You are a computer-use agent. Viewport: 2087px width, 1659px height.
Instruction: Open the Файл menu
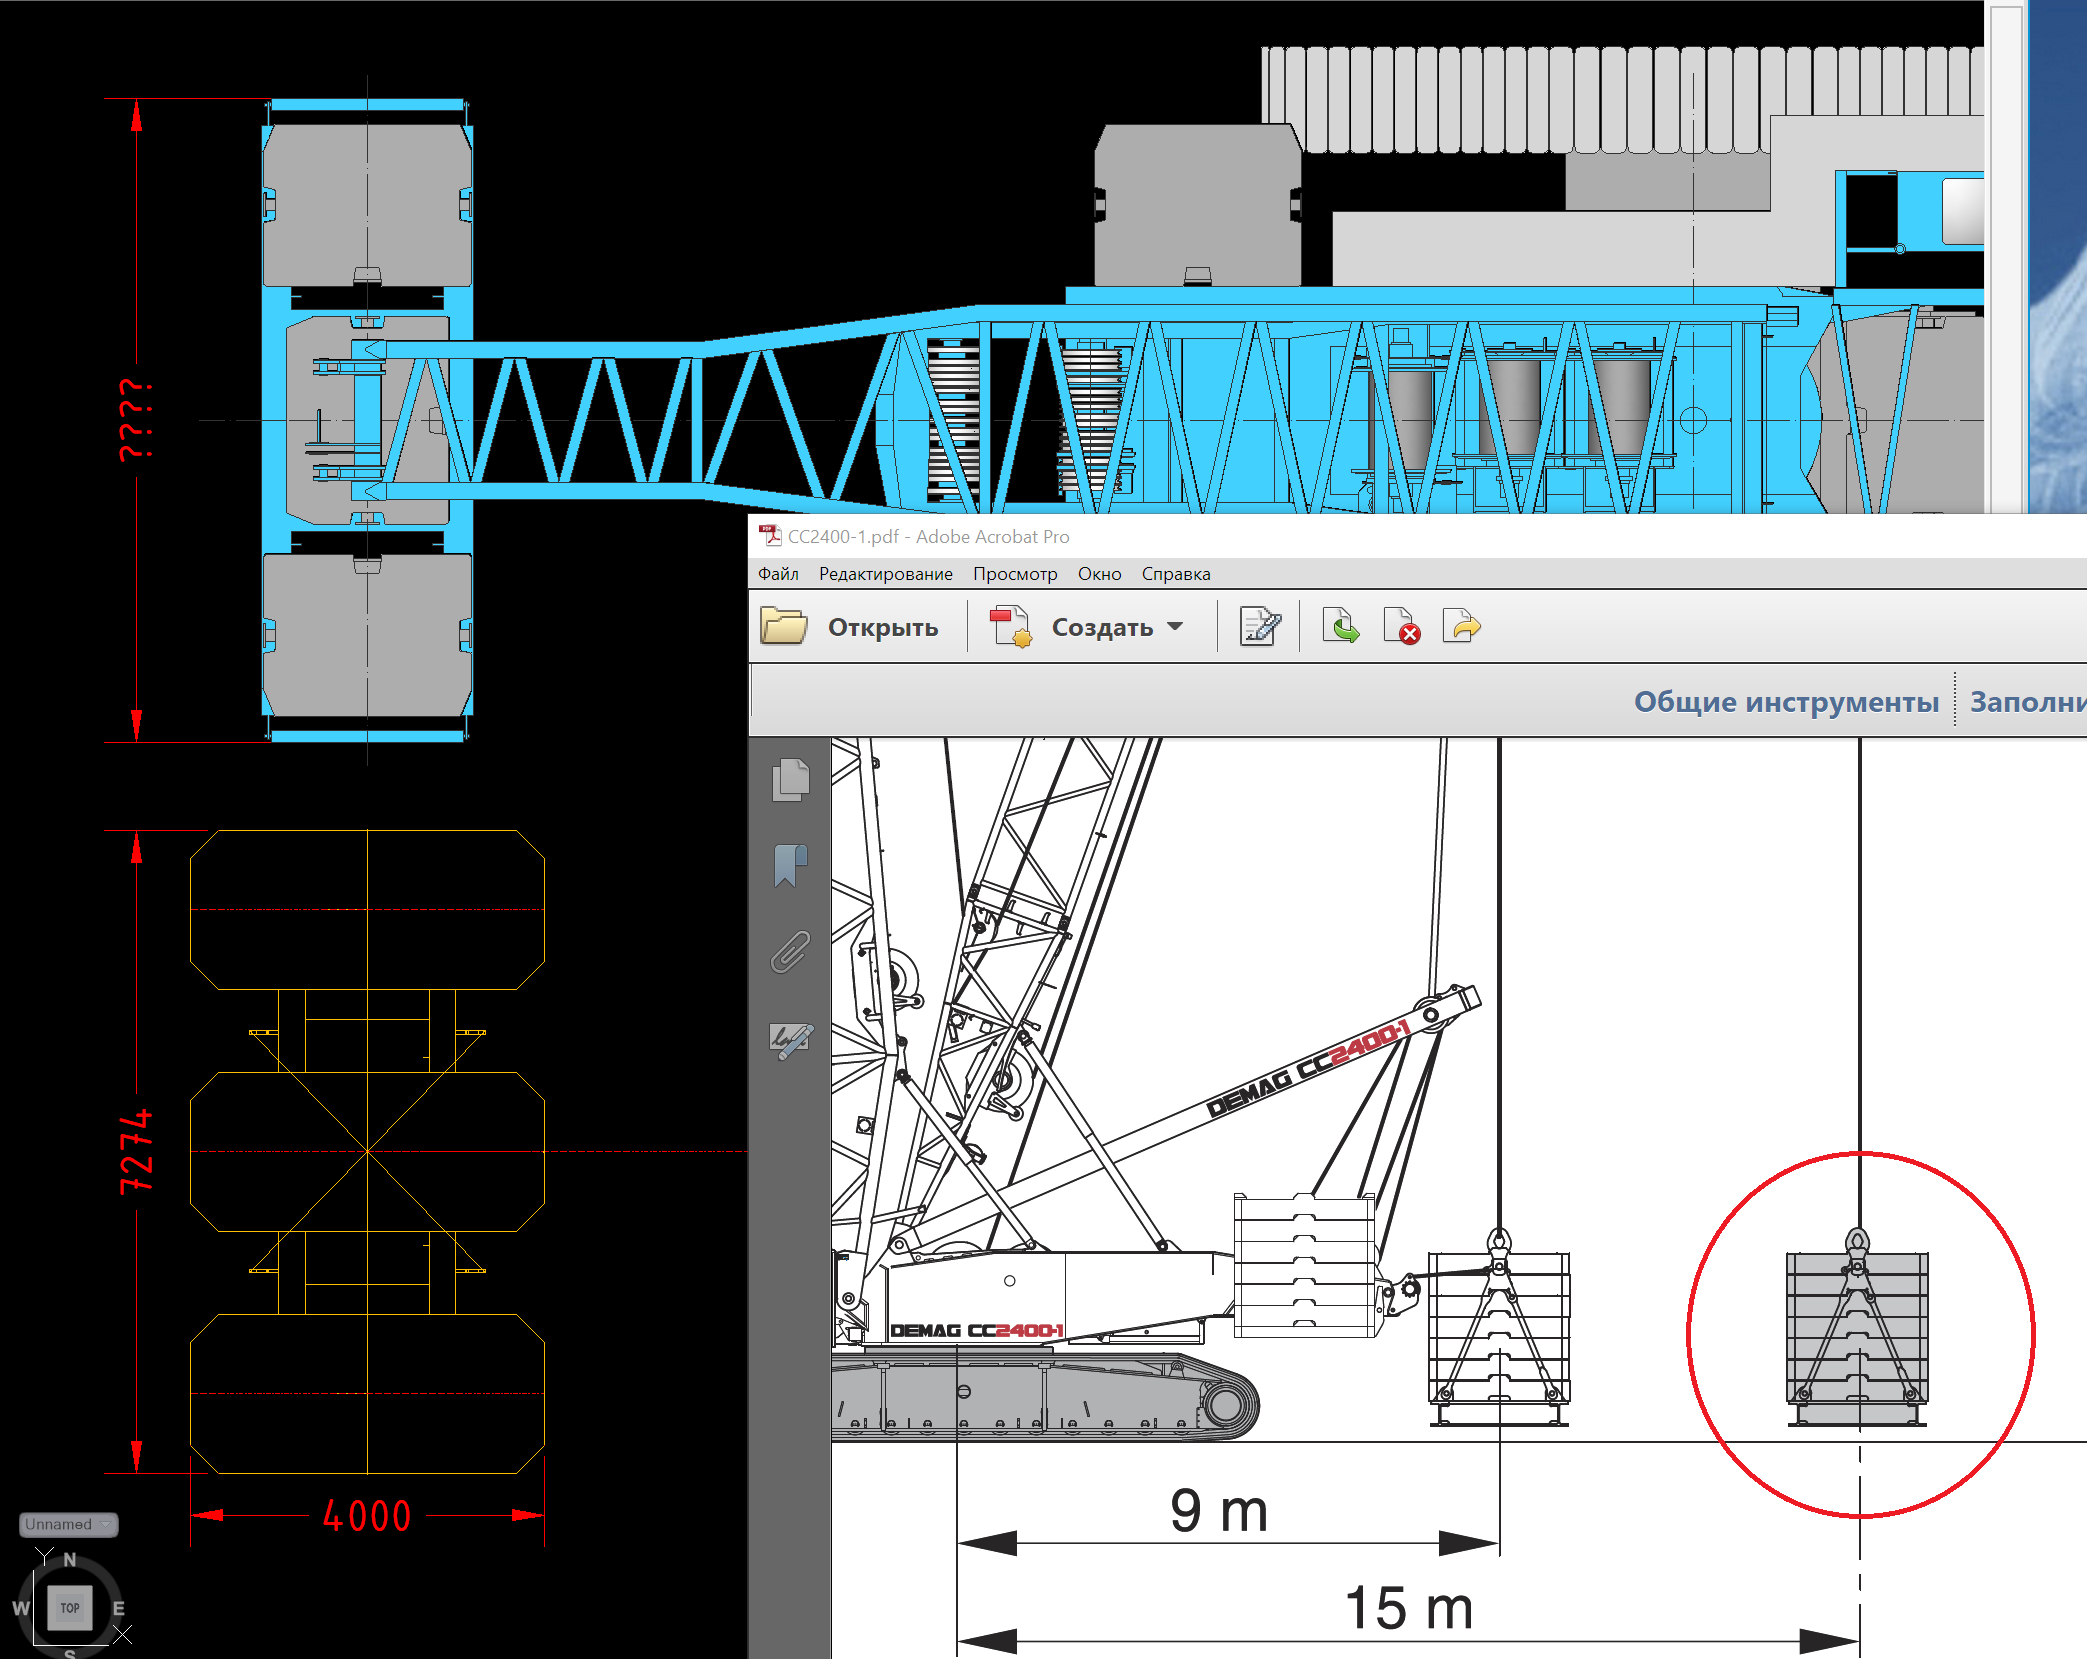click(778, 574)
